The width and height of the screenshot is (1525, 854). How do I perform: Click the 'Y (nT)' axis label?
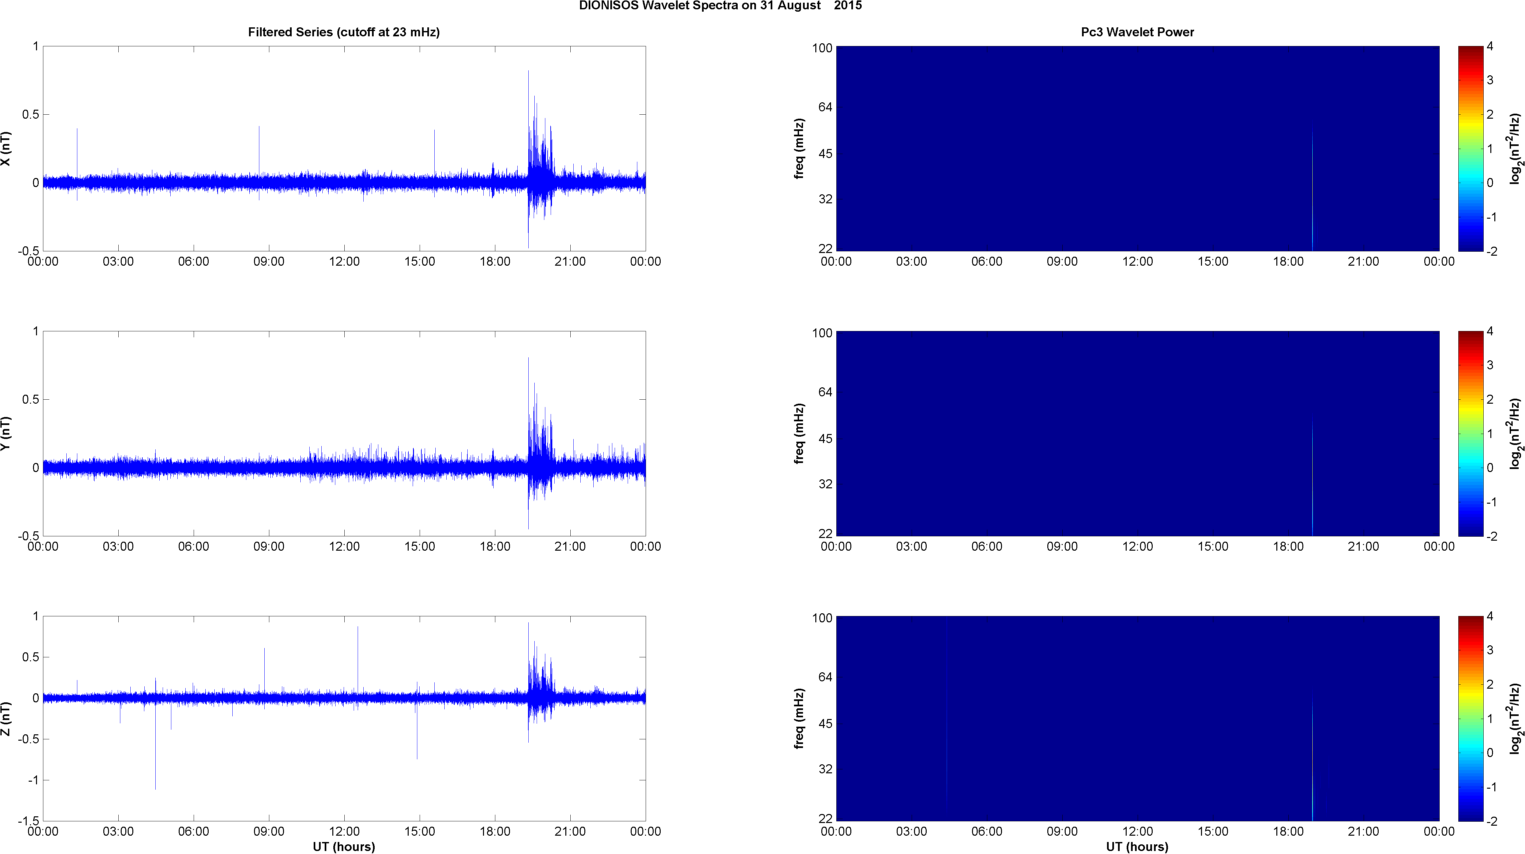[x=7, y=434]
